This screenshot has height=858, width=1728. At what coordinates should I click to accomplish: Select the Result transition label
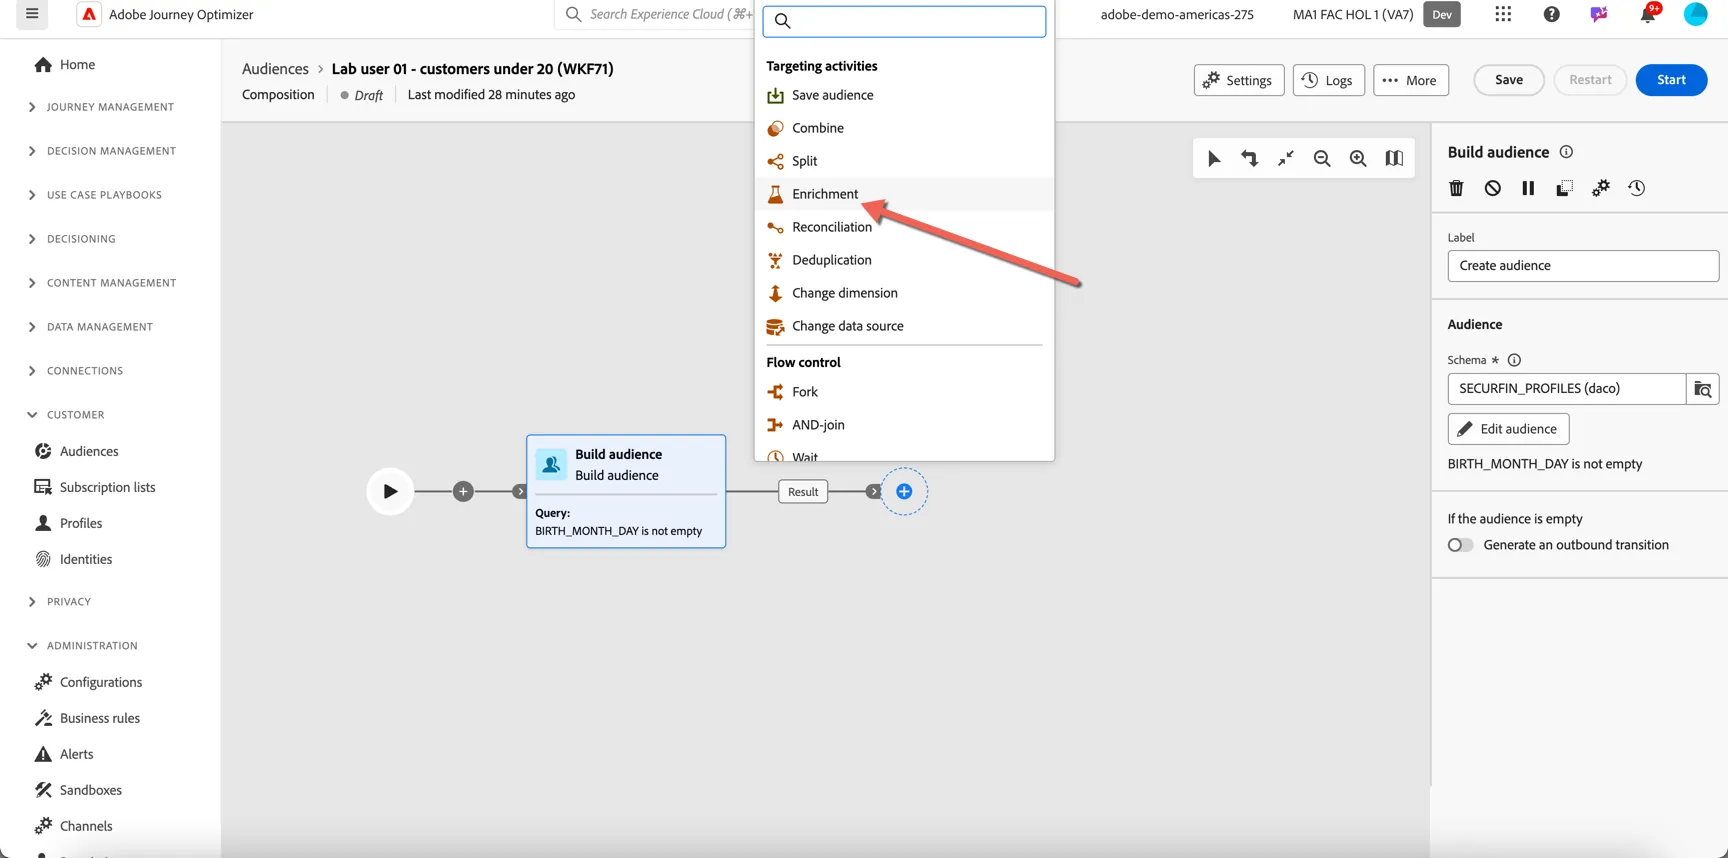[x=803, y=492]
